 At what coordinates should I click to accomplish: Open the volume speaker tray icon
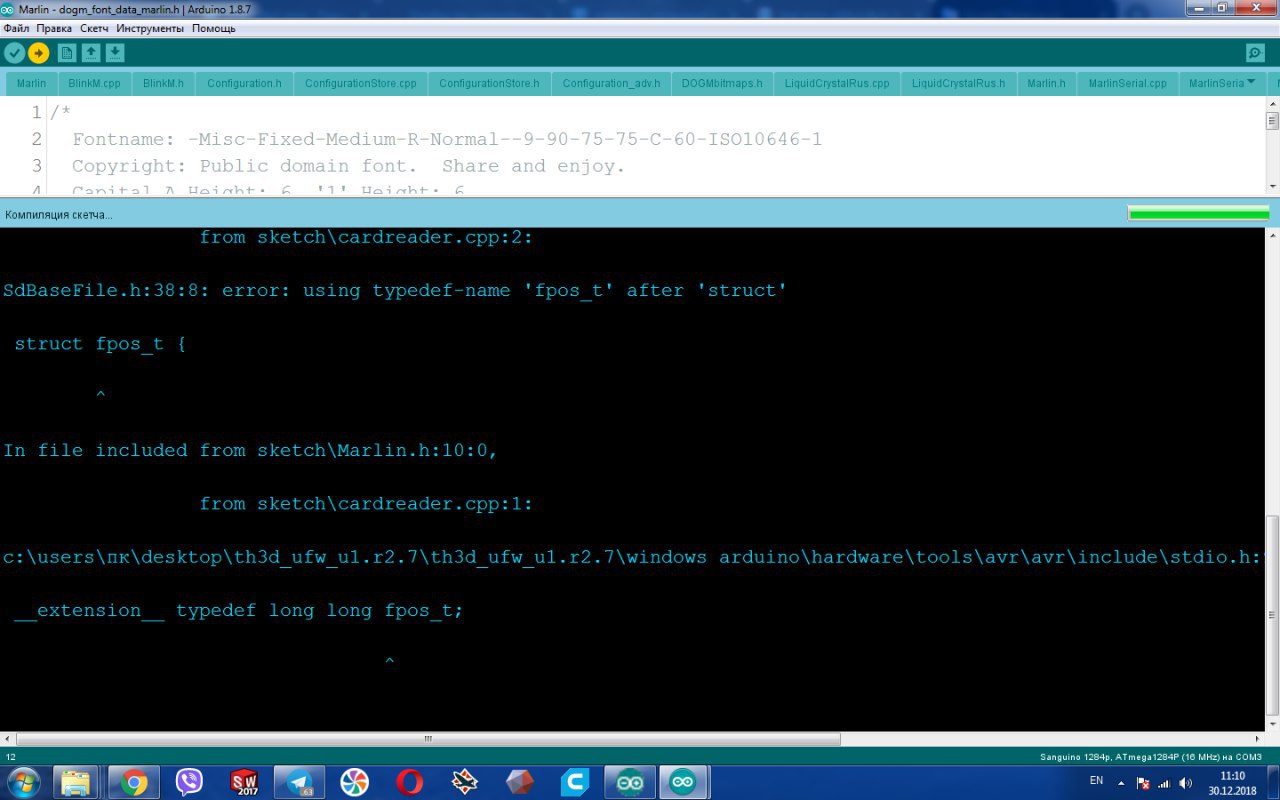(x=1186, y=783)
